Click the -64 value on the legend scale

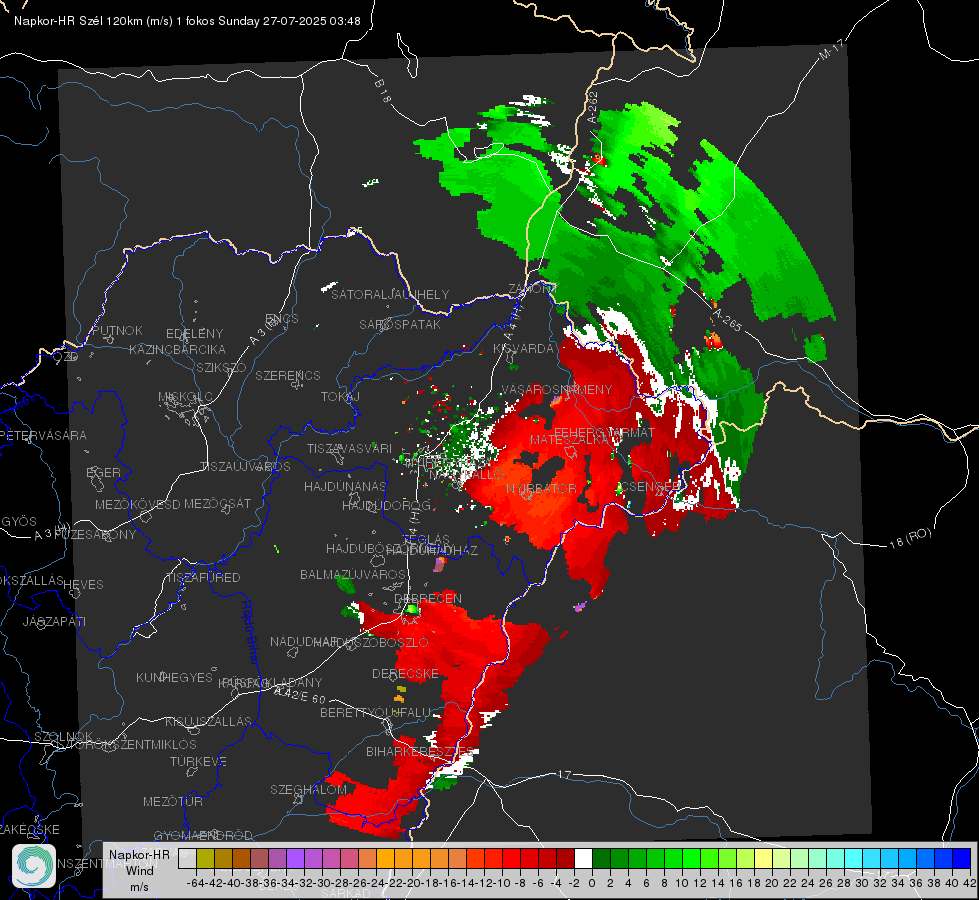coord(196,883)
